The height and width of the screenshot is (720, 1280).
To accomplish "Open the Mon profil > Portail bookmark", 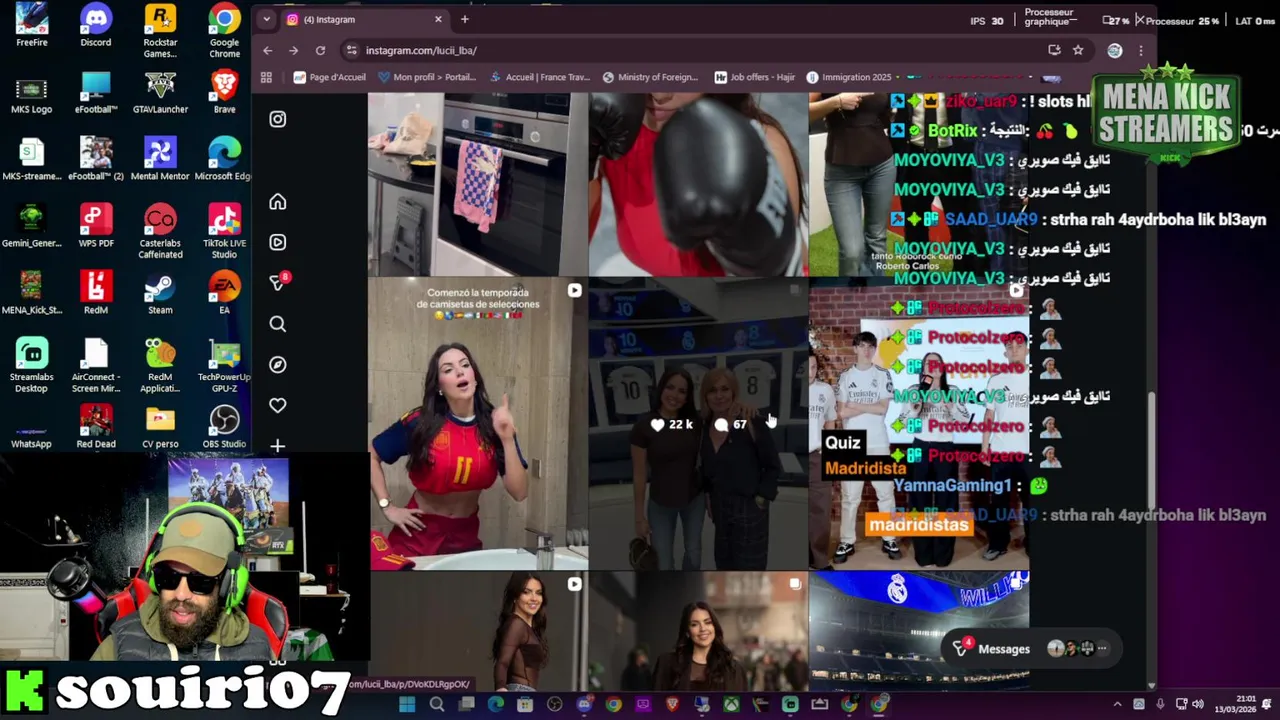I will point(427,77).
